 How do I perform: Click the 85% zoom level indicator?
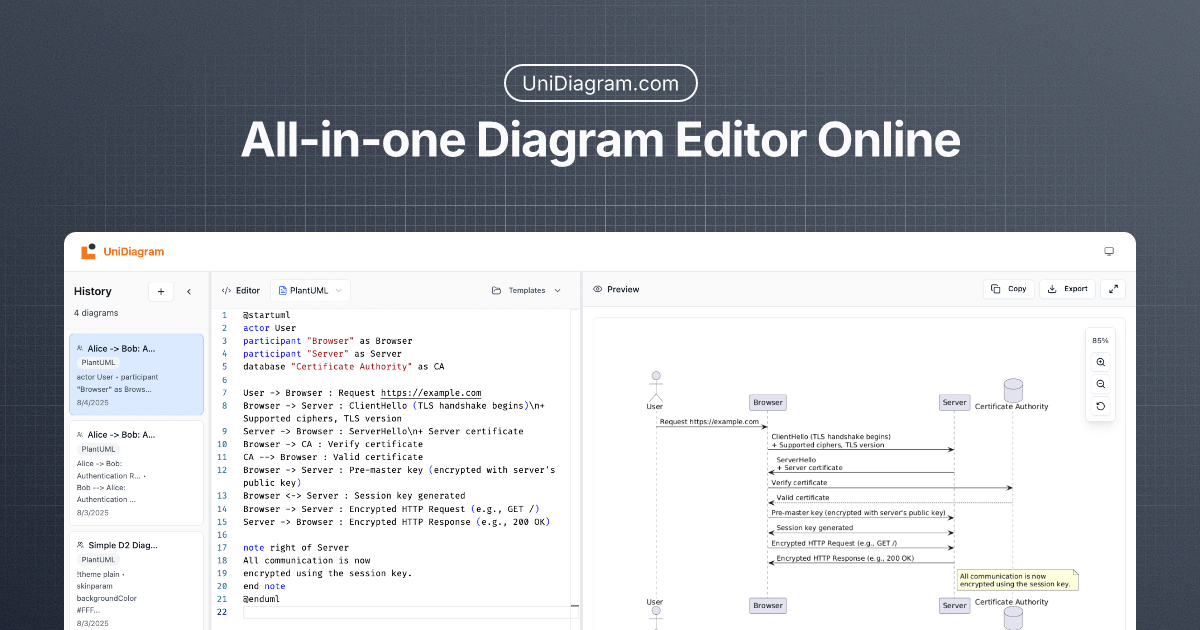pyautogui.click(x=1100, y=340)
